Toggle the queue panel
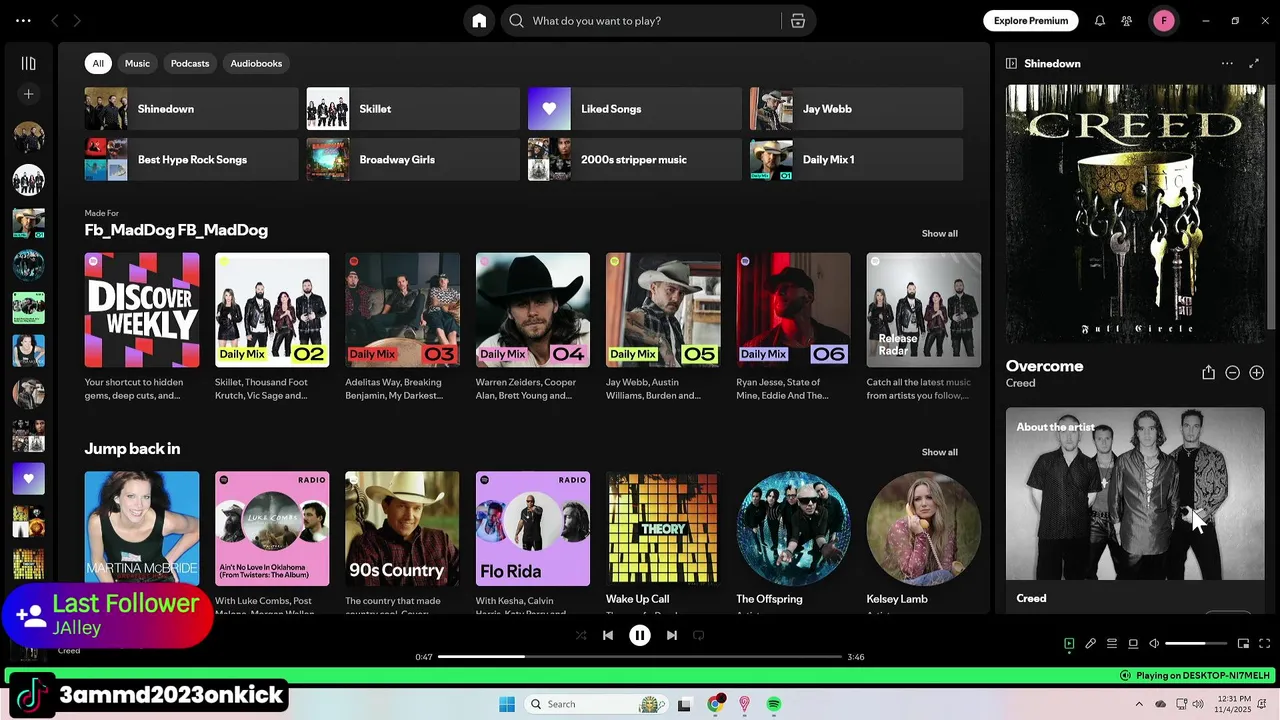This screenshot has width=1280, height=720. pyautogui.click(x=1112, y=644)
